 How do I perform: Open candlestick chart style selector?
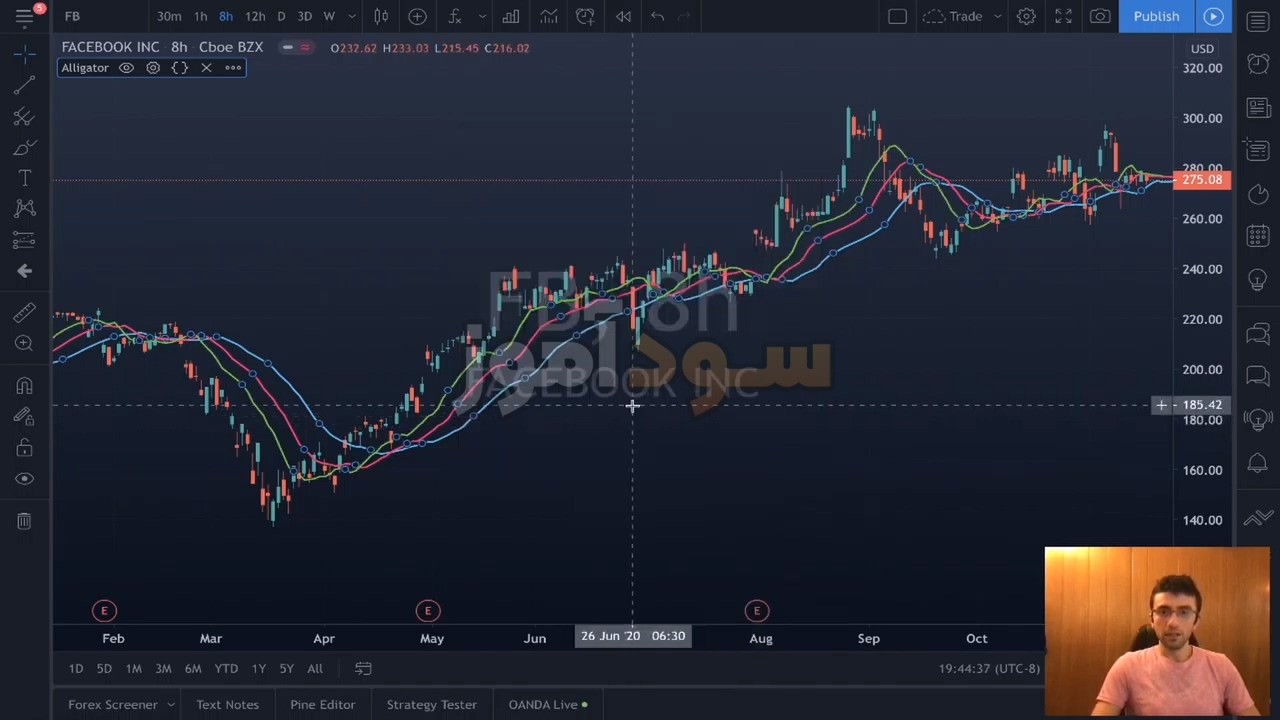pos(381,16)
